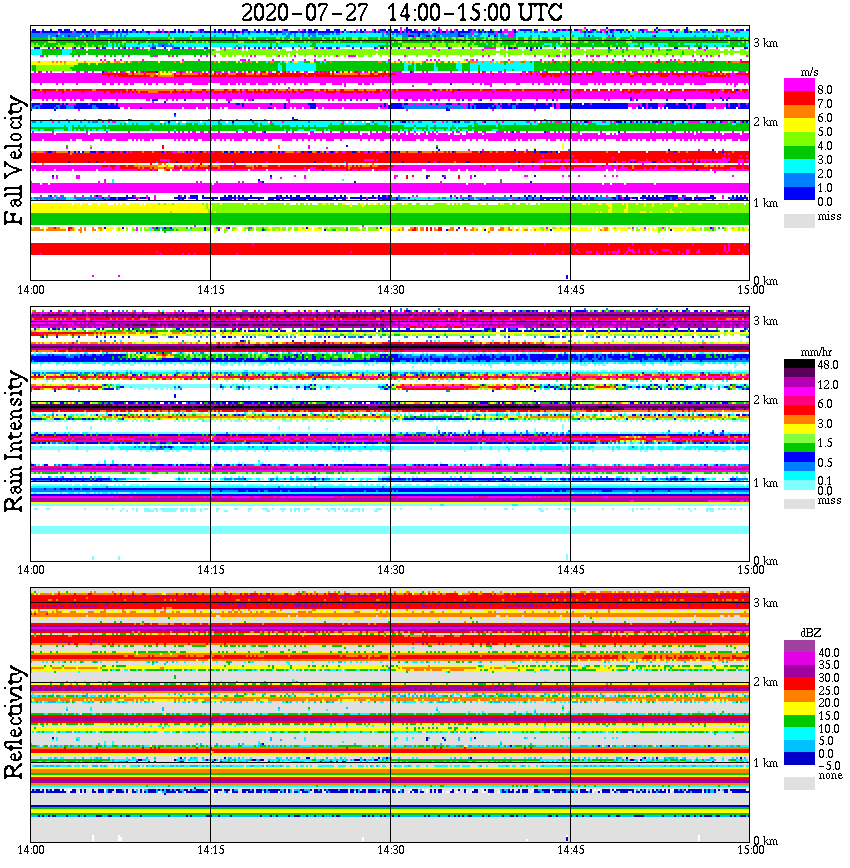850x868 pixels.
Task: Click the "1.0" value in the m/s legend
Action: (825, 188)
